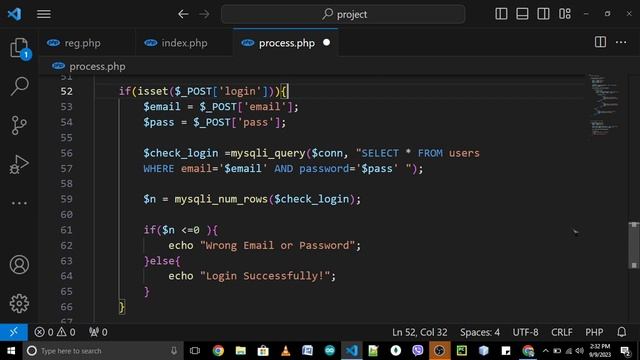Image resolution: width=640 pixels, height=360 pixels.
Task: Open Source Control view
Action: point(19,125)
